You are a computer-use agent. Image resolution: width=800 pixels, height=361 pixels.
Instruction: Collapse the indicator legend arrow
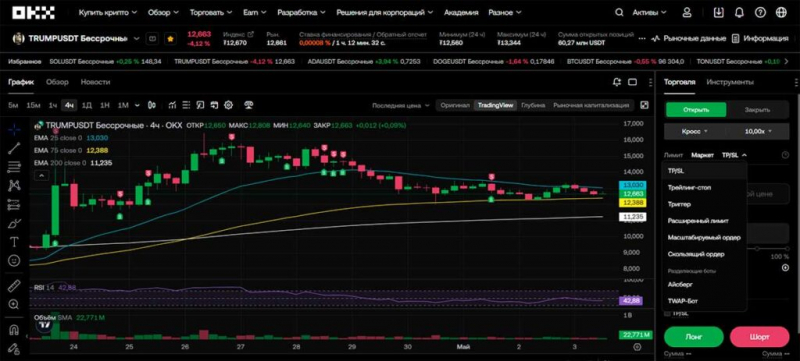[x=41, y=176]
